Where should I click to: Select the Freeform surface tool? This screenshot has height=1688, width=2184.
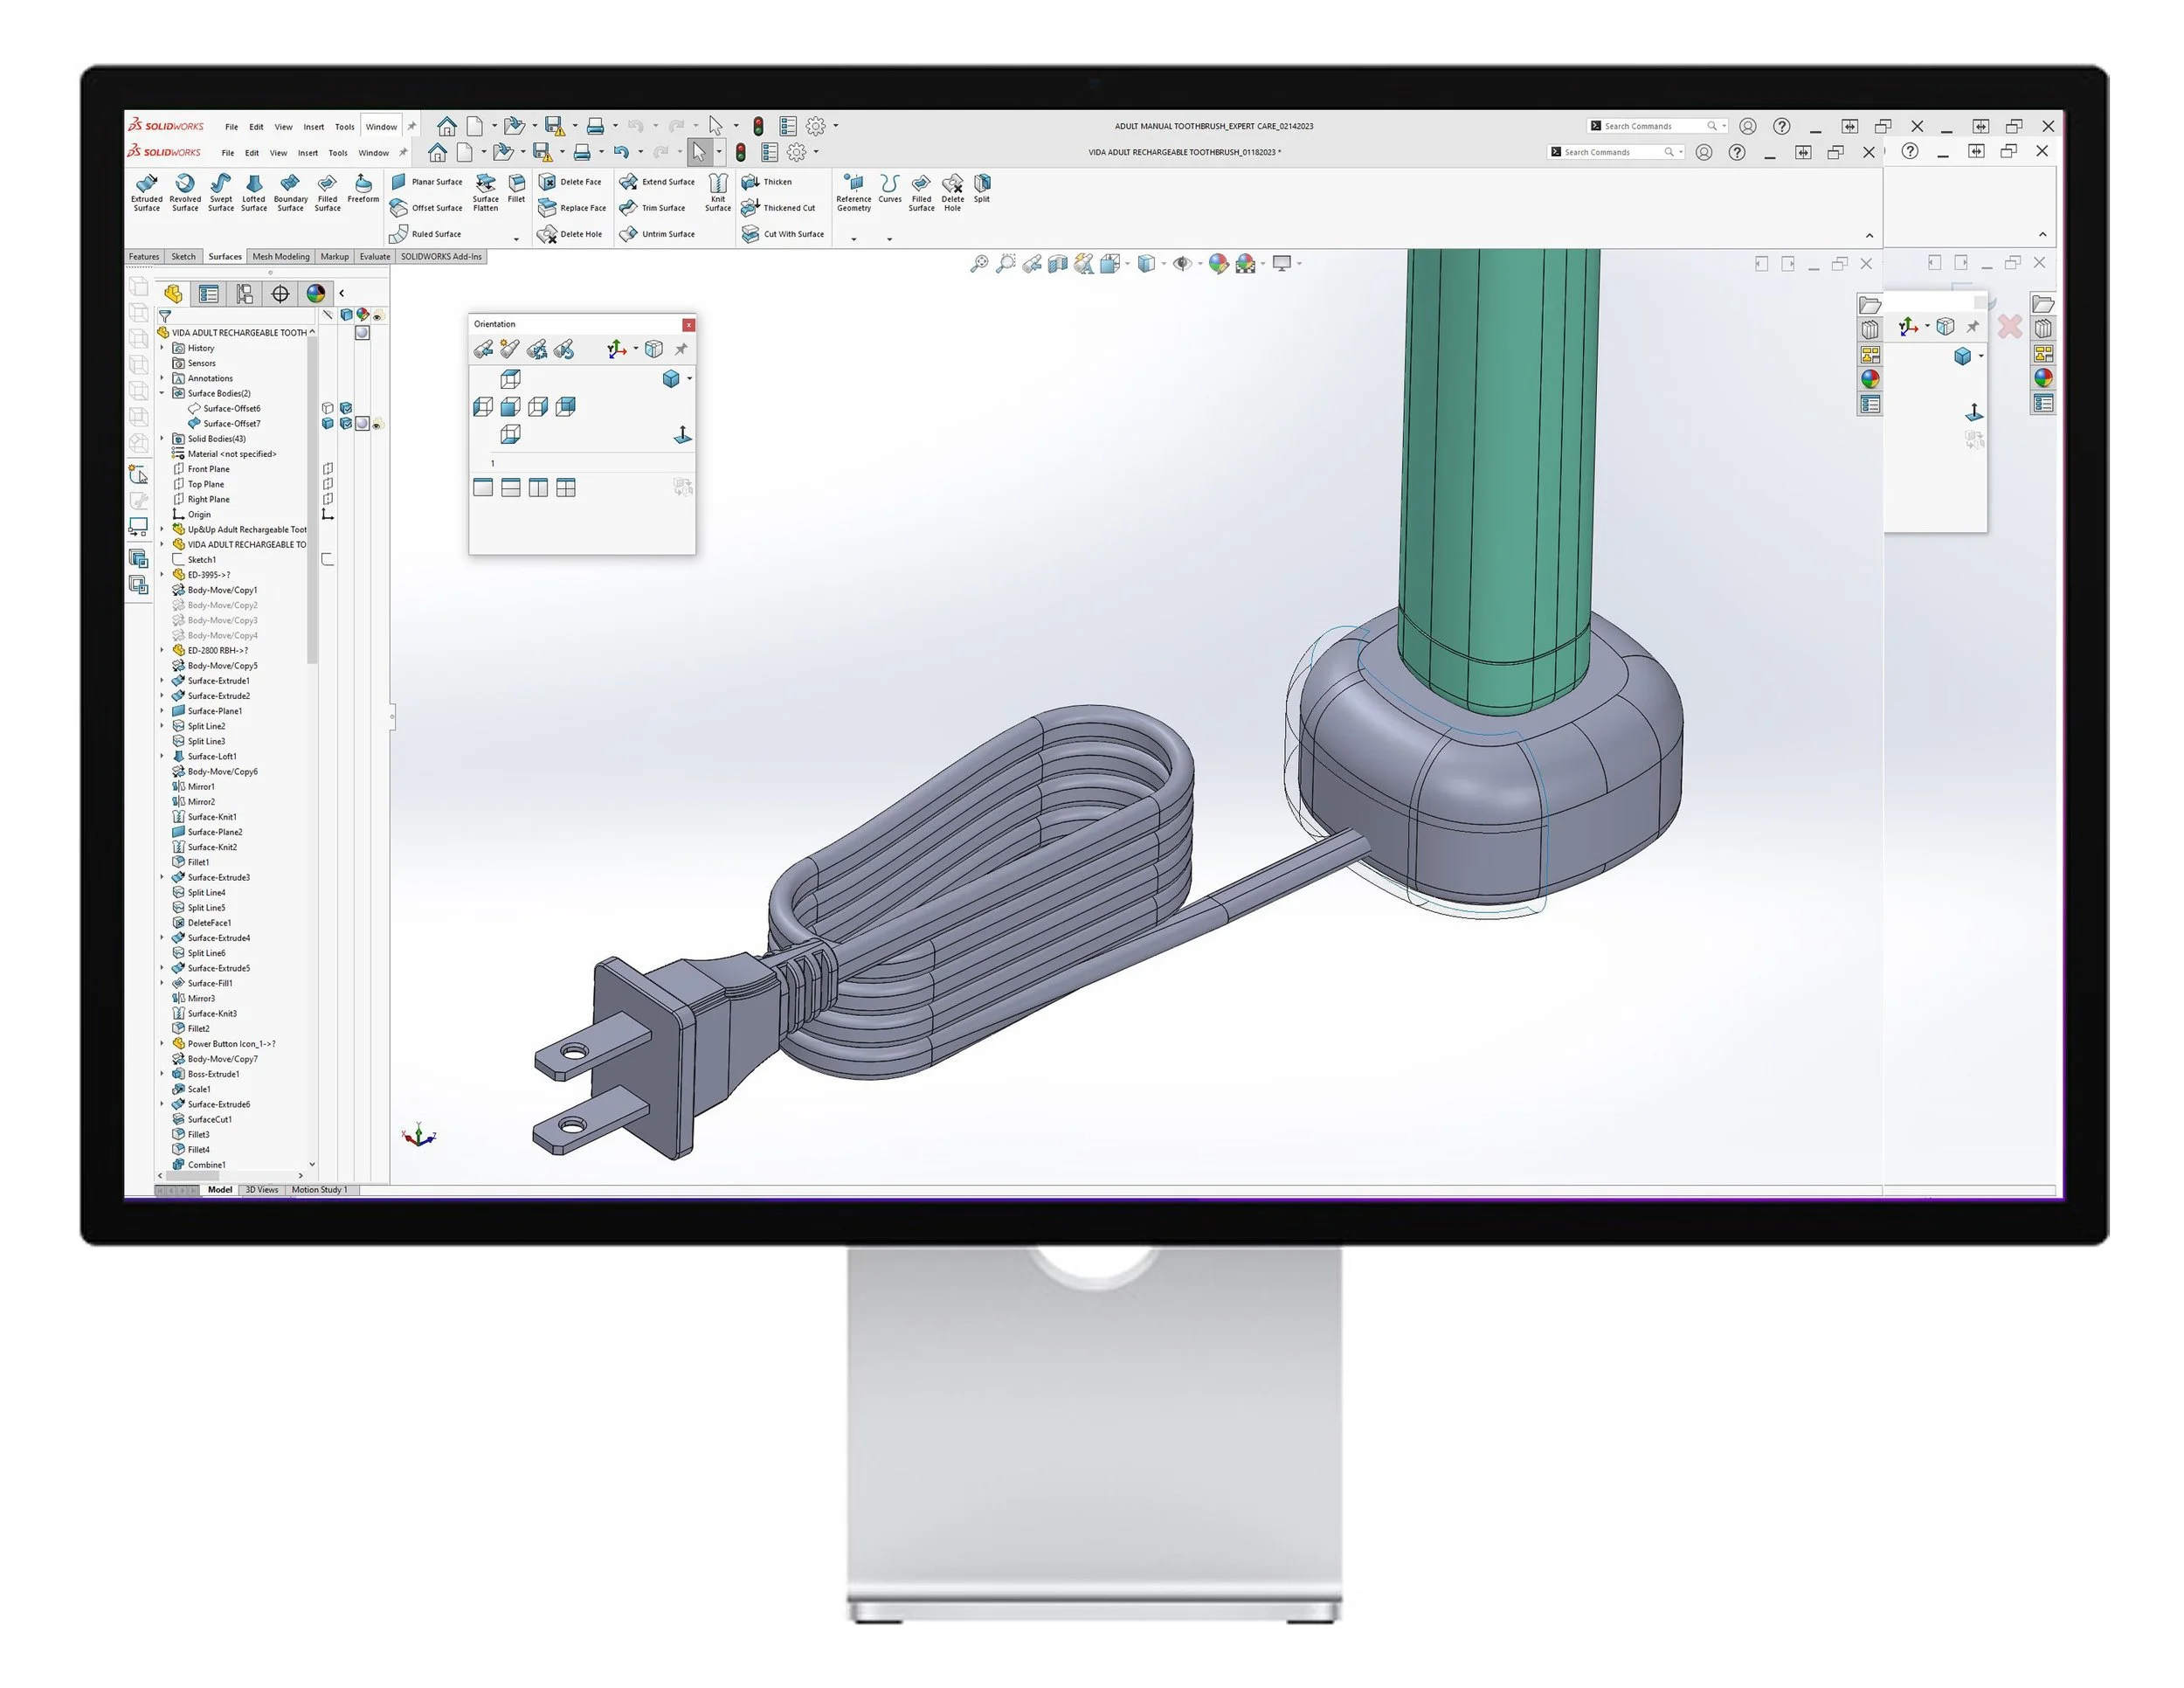[x=363, y=190]
